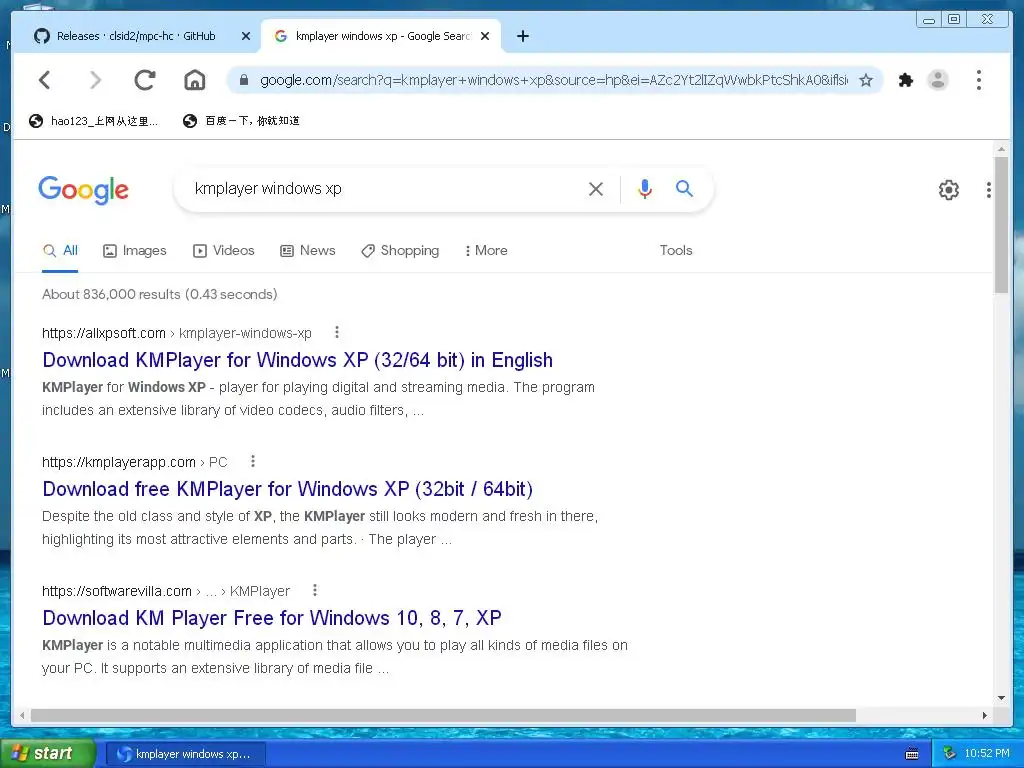This screenshot has height=768, width=1024.
Task: Click the browser address bar URL
Action: (554, 80)
